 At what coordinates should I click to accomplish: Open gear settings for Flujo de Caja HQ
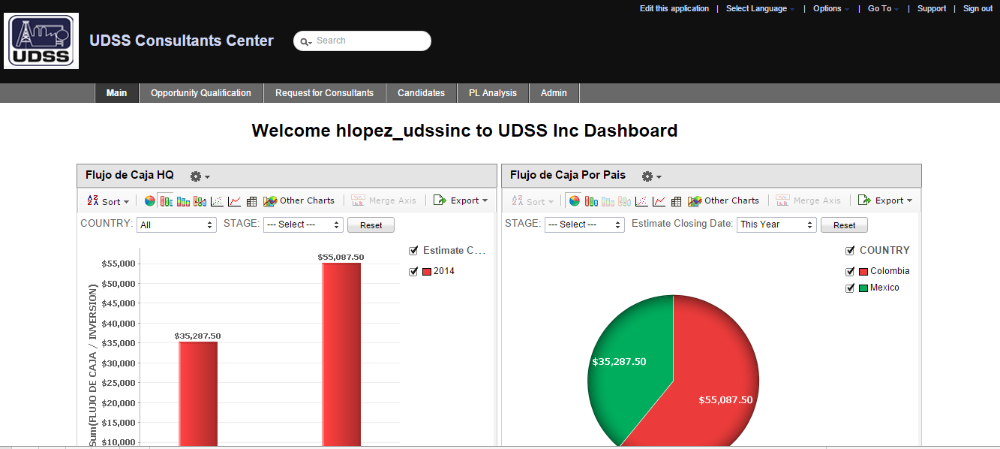pos(200,176)
